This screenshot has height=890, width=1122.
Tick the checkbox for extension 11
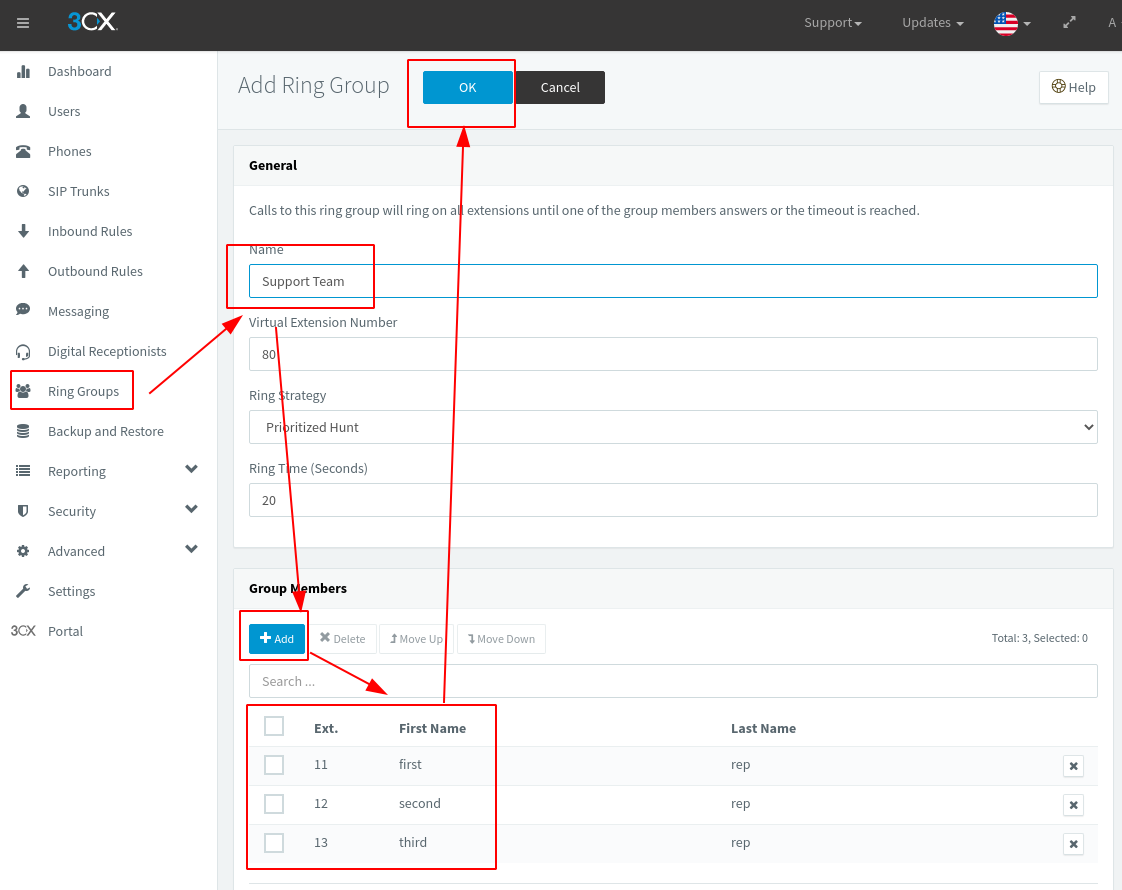(x=274, y=765)
